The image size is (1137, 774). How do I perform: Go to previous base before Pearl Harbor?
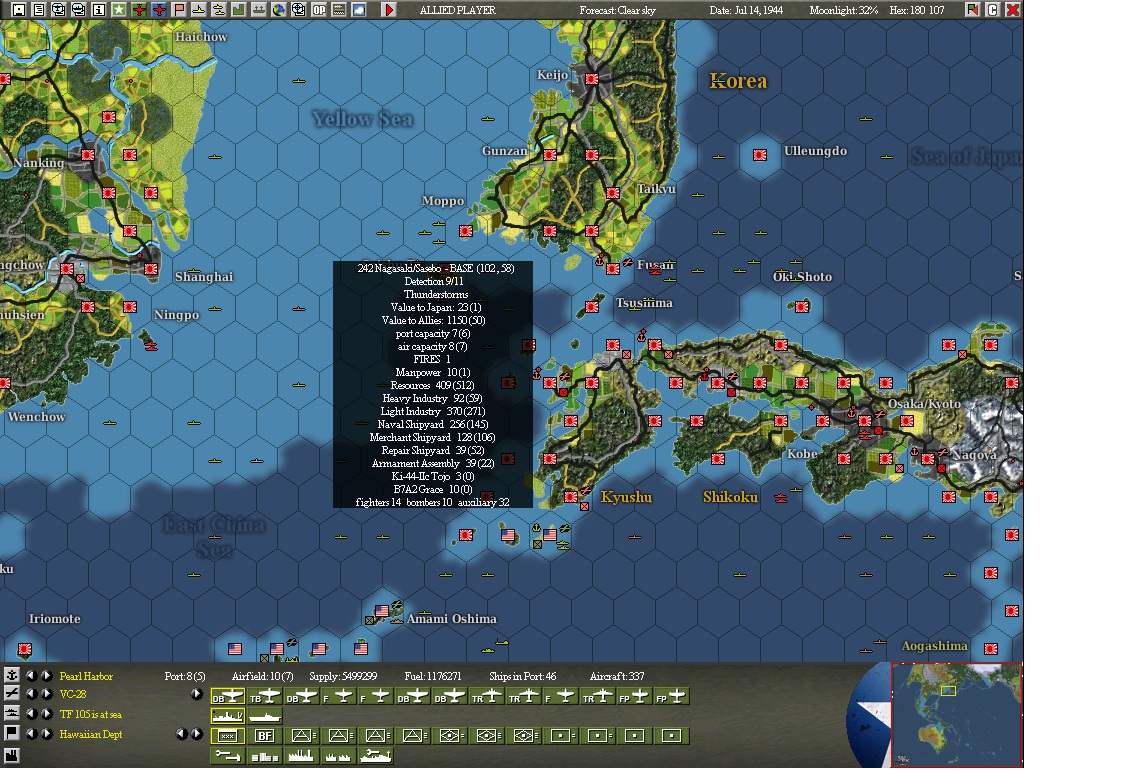click(31, 675)
